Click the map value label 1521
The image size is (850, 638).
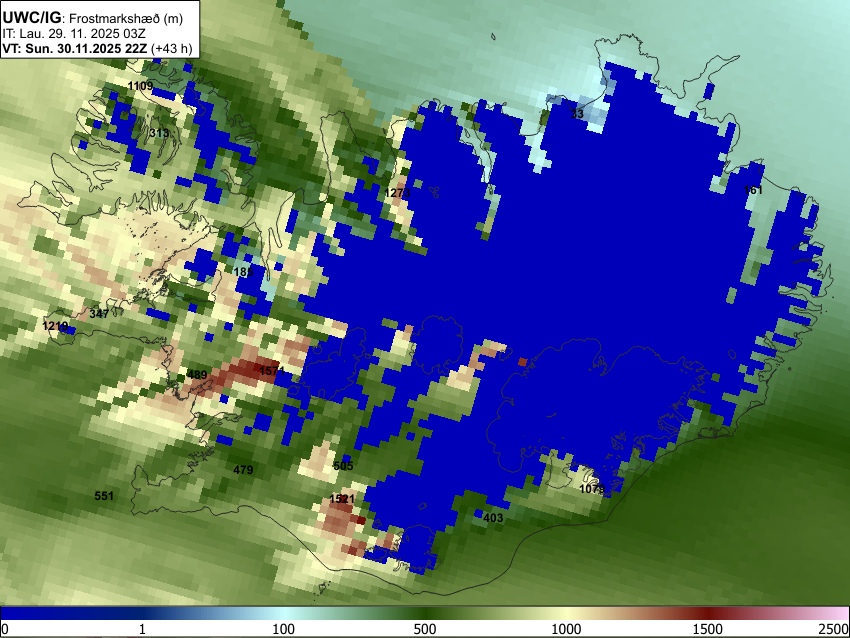tap(342, 499)
